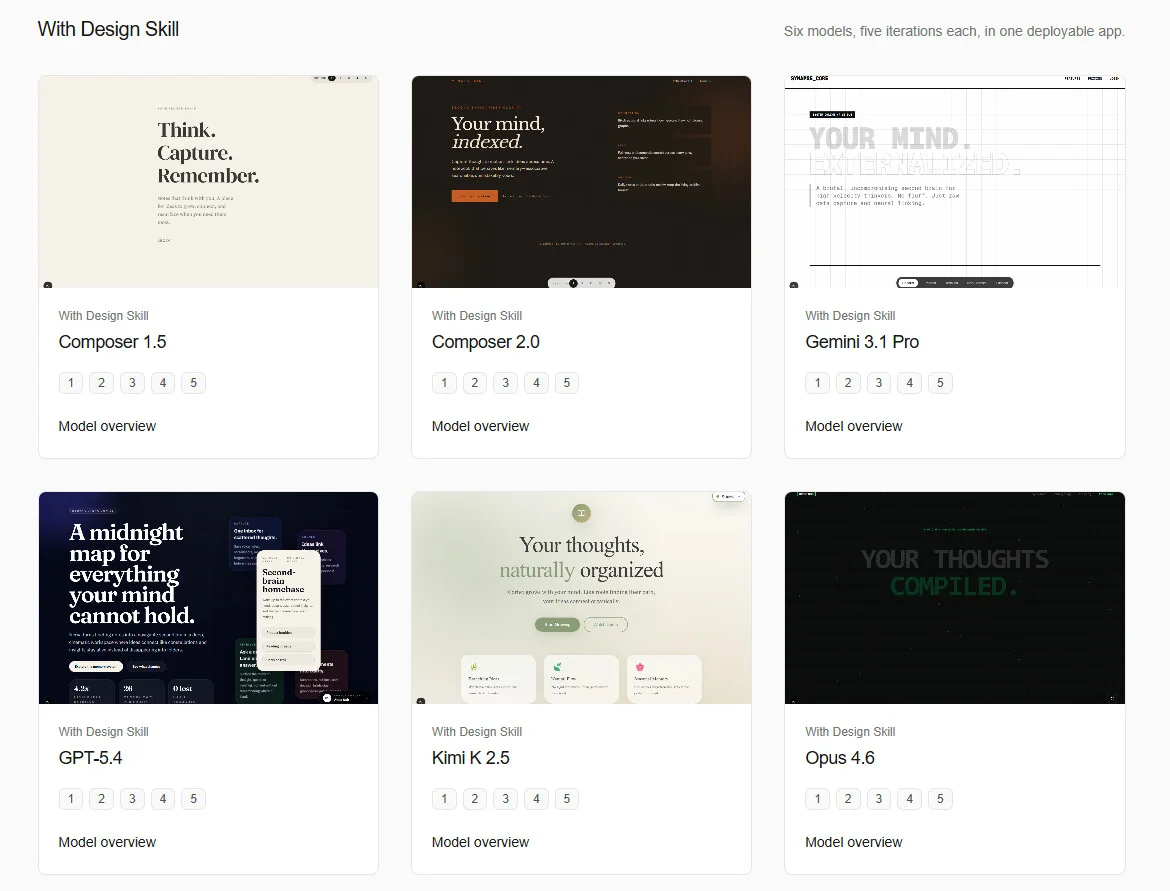1170x891 pixels.
Task: Switch to iteration 5 of Composer 2.0
Action: pyautogui.click(x=567, y=383)
